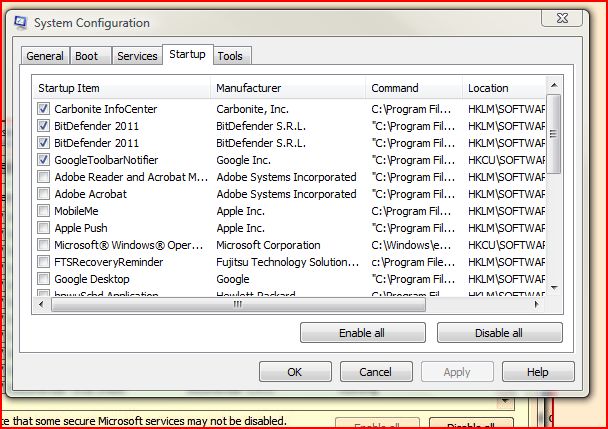Viewport: 608px width, 429px height.
Task: Click the Cancel button
Action: [x=376, y=372]
